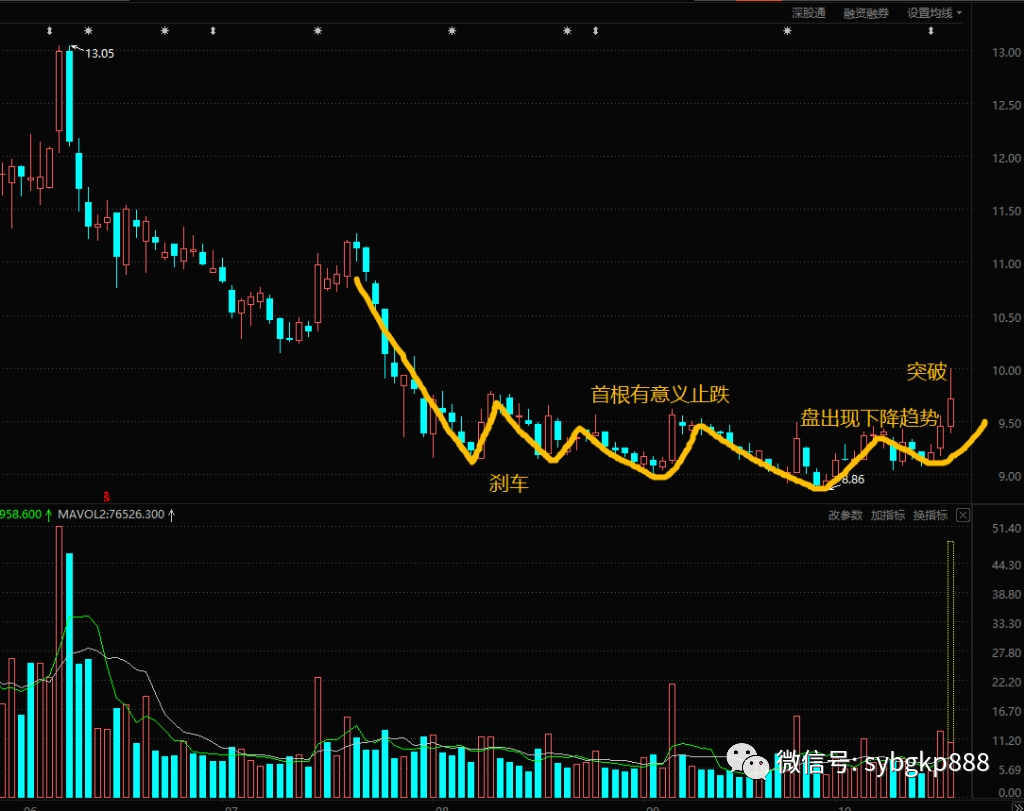The height and width of the screenshot is (811, 1024).
Task: Click the 22.20 volume axis label
Action: coord(1006,682)
